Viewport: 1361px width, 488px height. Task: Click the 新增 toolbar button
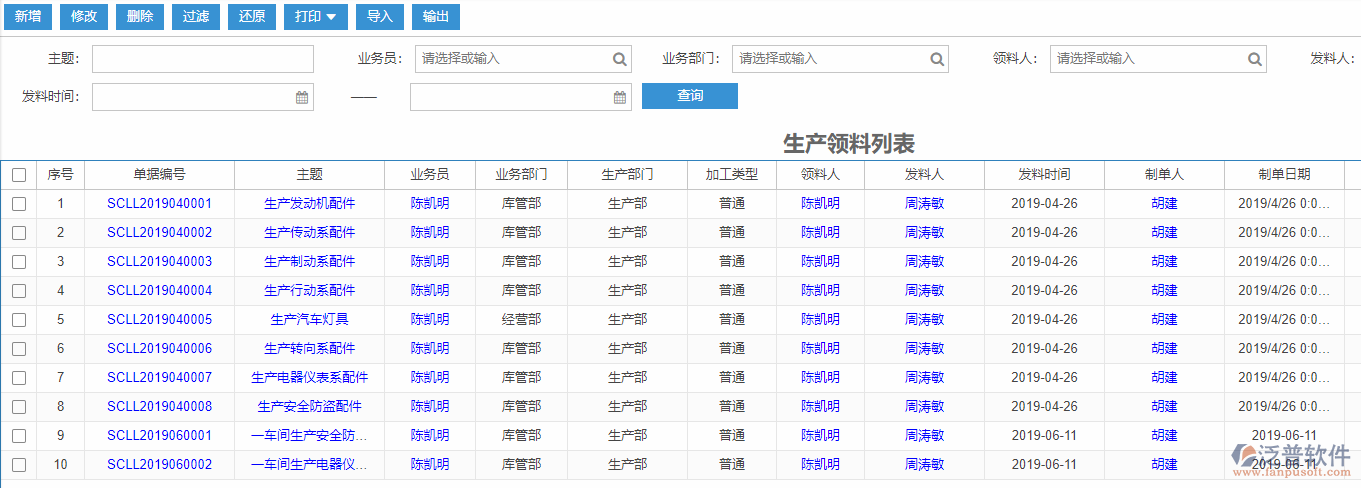27,16
